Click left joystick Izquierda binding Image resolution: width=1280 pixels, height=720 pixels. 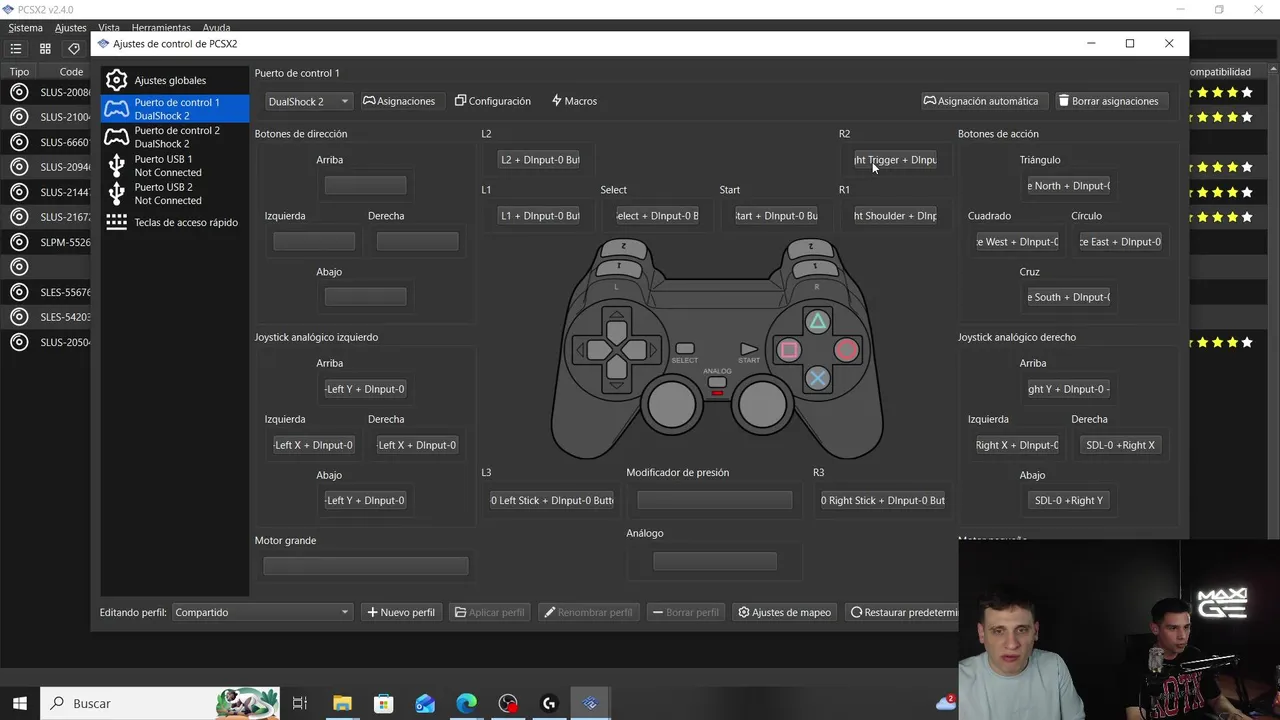pos(314,445)
